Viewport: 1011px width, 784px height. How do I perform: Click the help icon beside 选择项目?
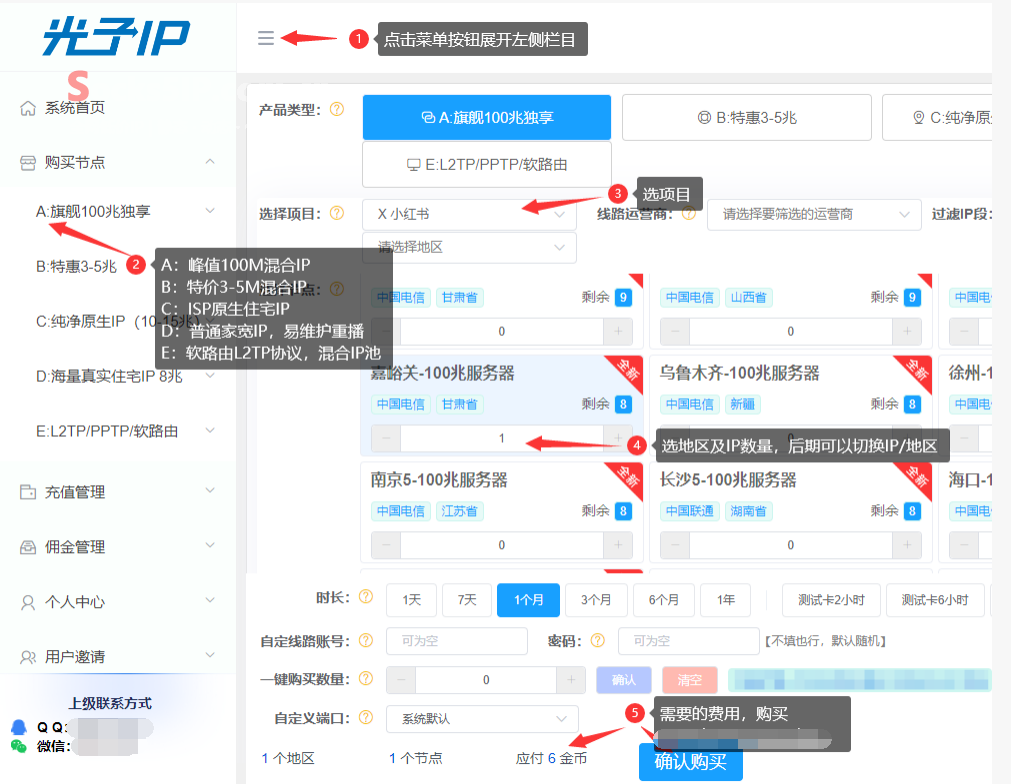[x=337, y=213]
